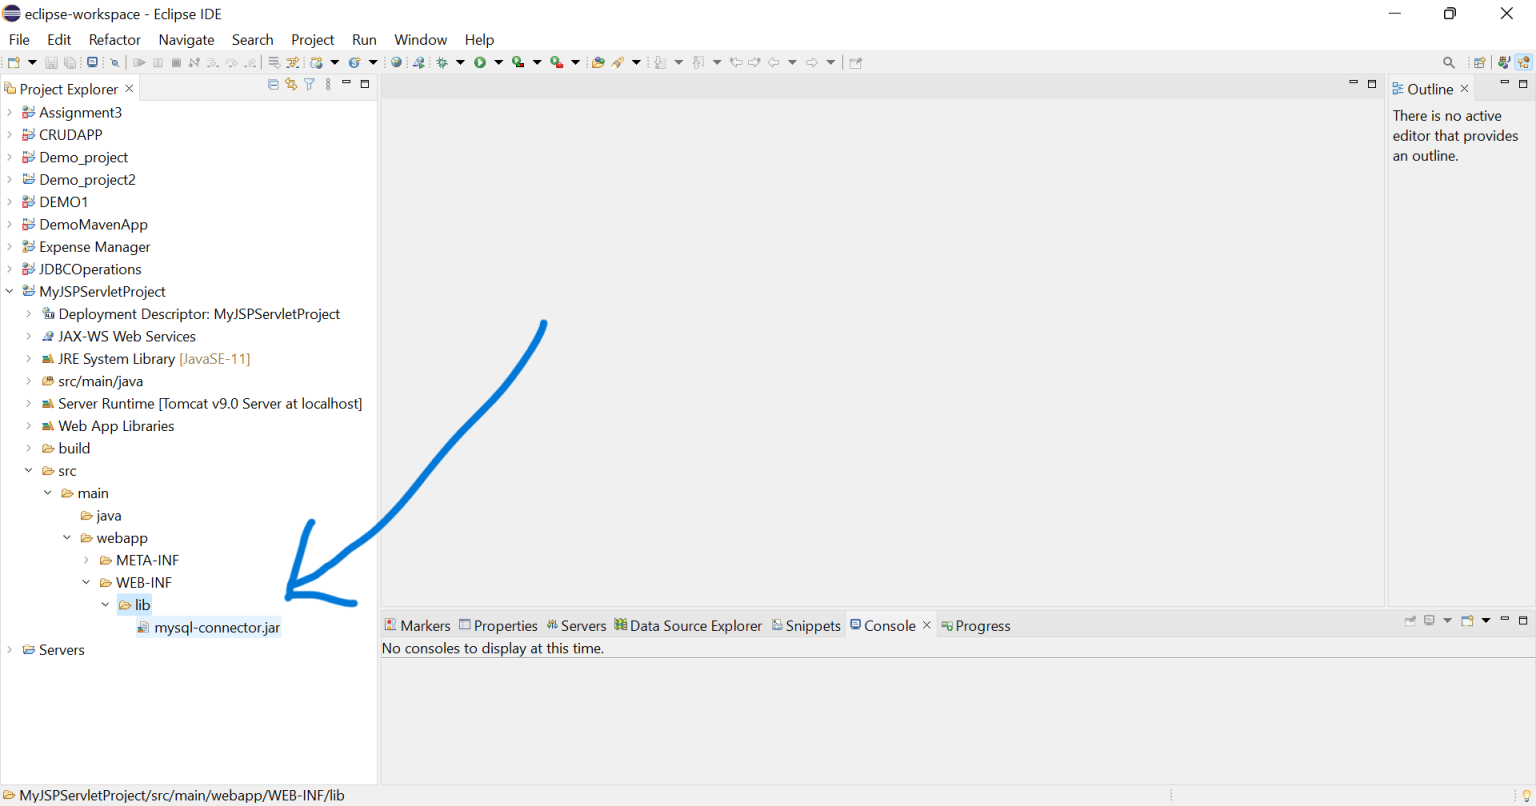Click the Open Web Browser globe icon
1536x806 pixels.
click(397, 62)
